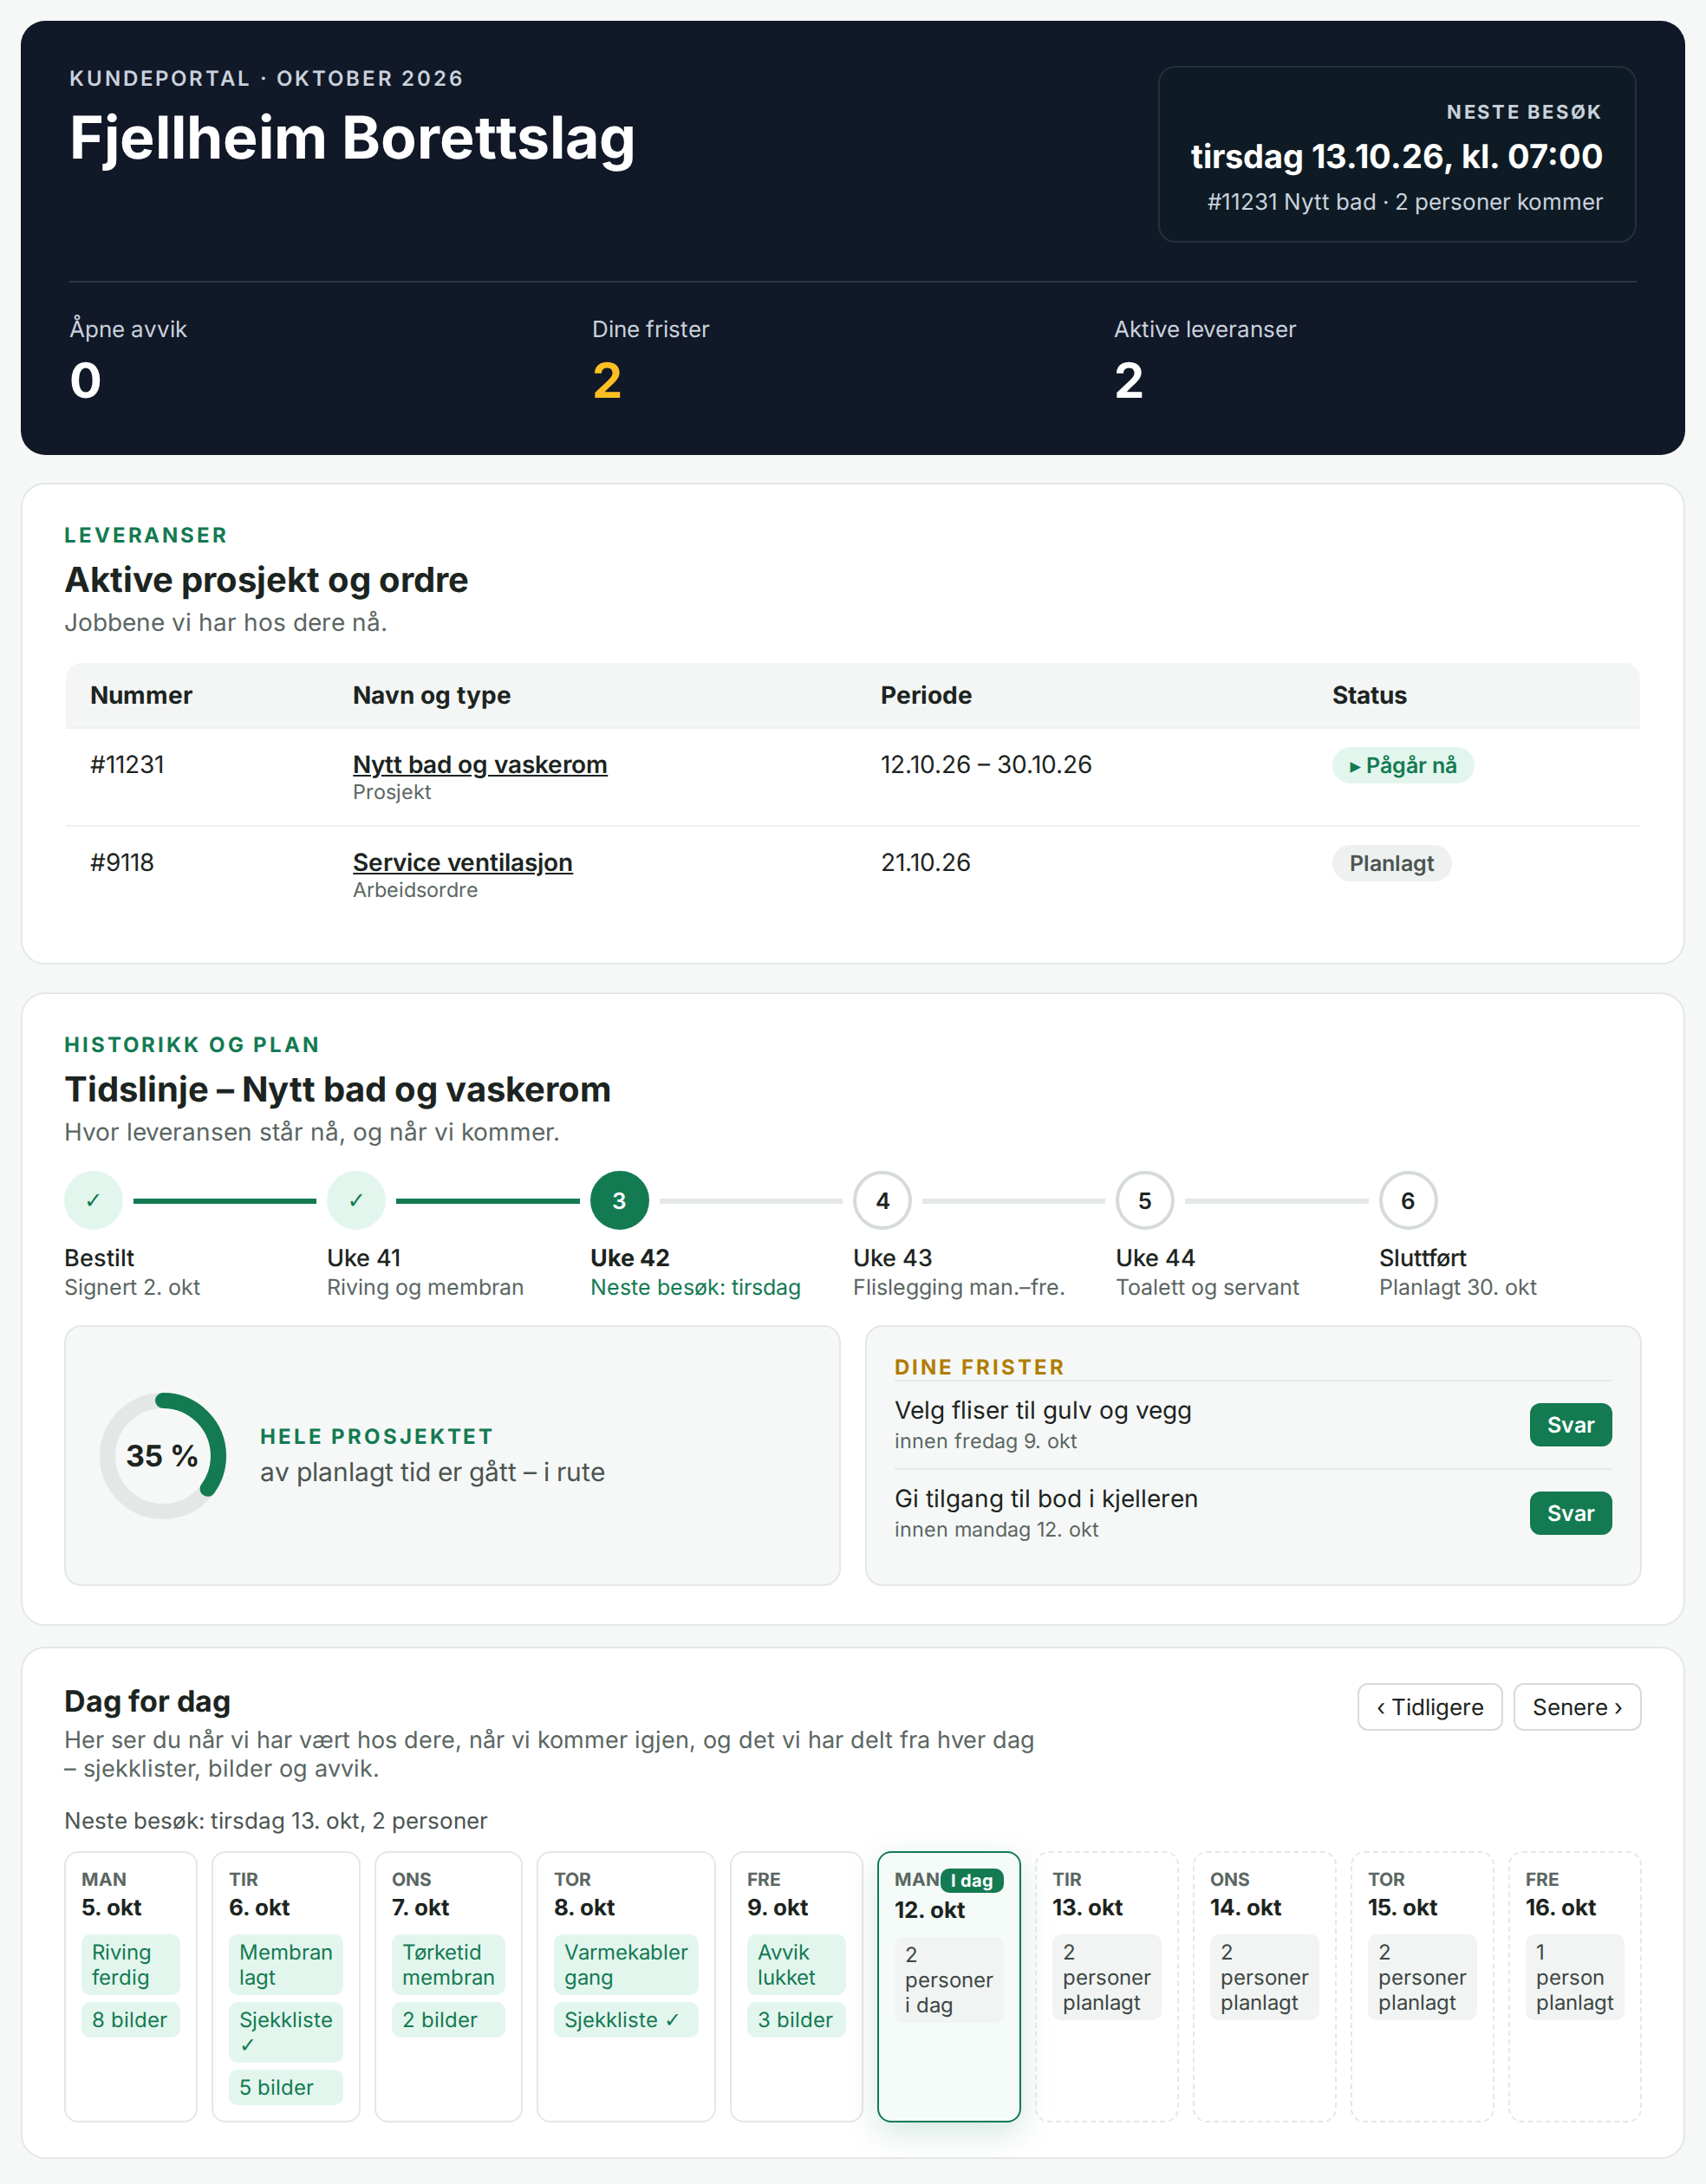The width and height of the screenshot is (1706, 2184).
Task: Click order number #9118 in table
Action: pos(122,862)
